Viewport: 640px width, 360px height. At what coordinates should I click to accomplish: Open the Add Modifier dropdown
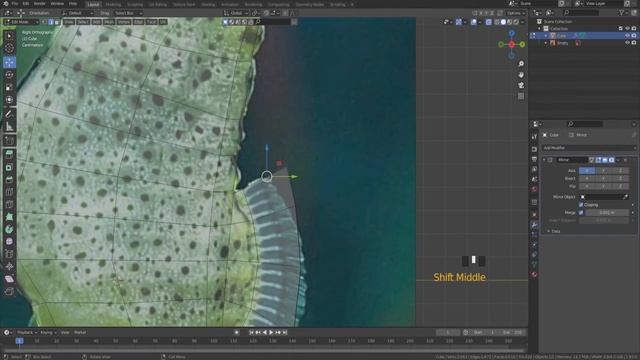[x=589, y=148]
